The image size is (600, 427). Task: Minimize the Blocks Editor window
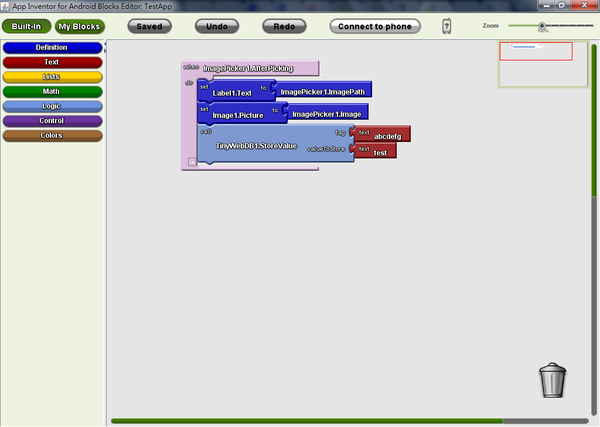coord(546,5)
